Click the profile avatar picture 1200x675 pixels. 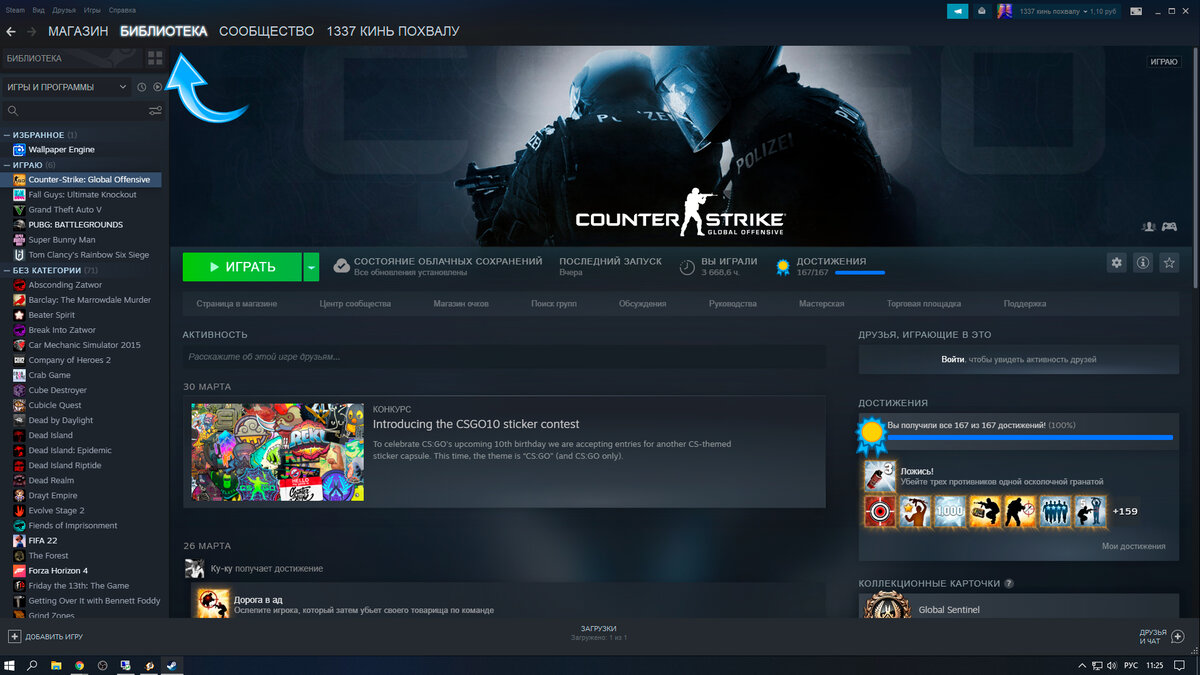pyautogui.click(x=1004, y=10)
